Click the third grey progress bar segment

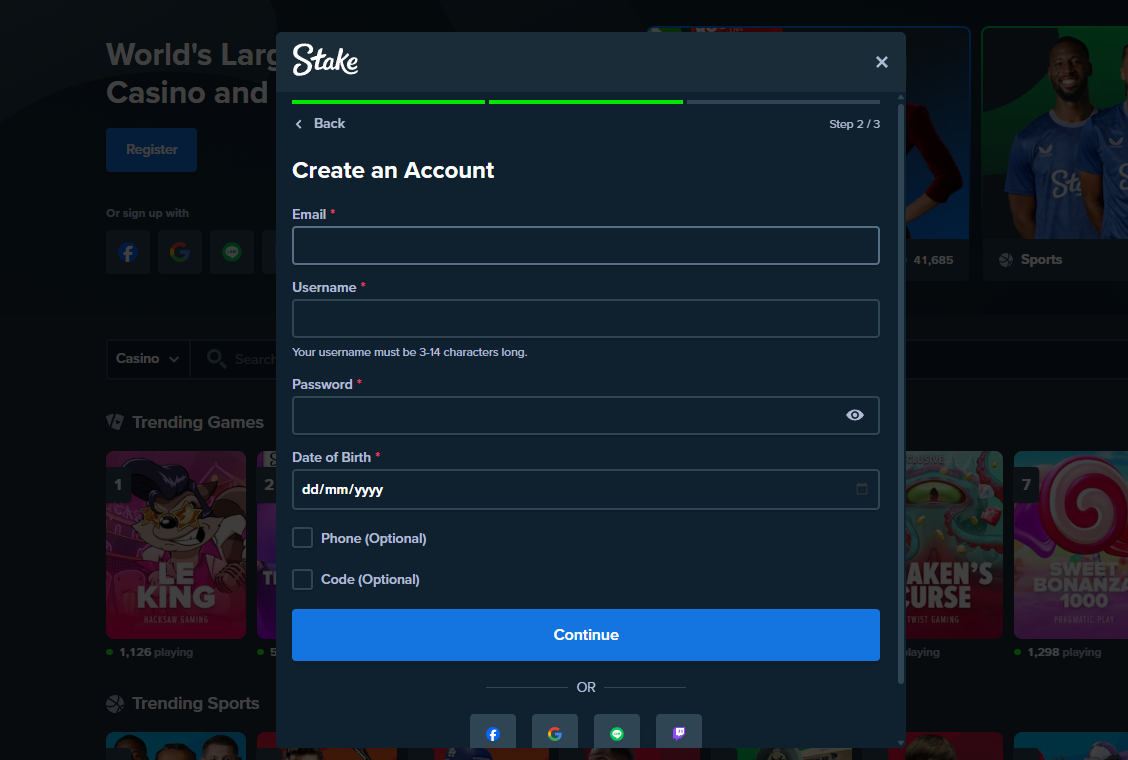click(x=783, y=102)
